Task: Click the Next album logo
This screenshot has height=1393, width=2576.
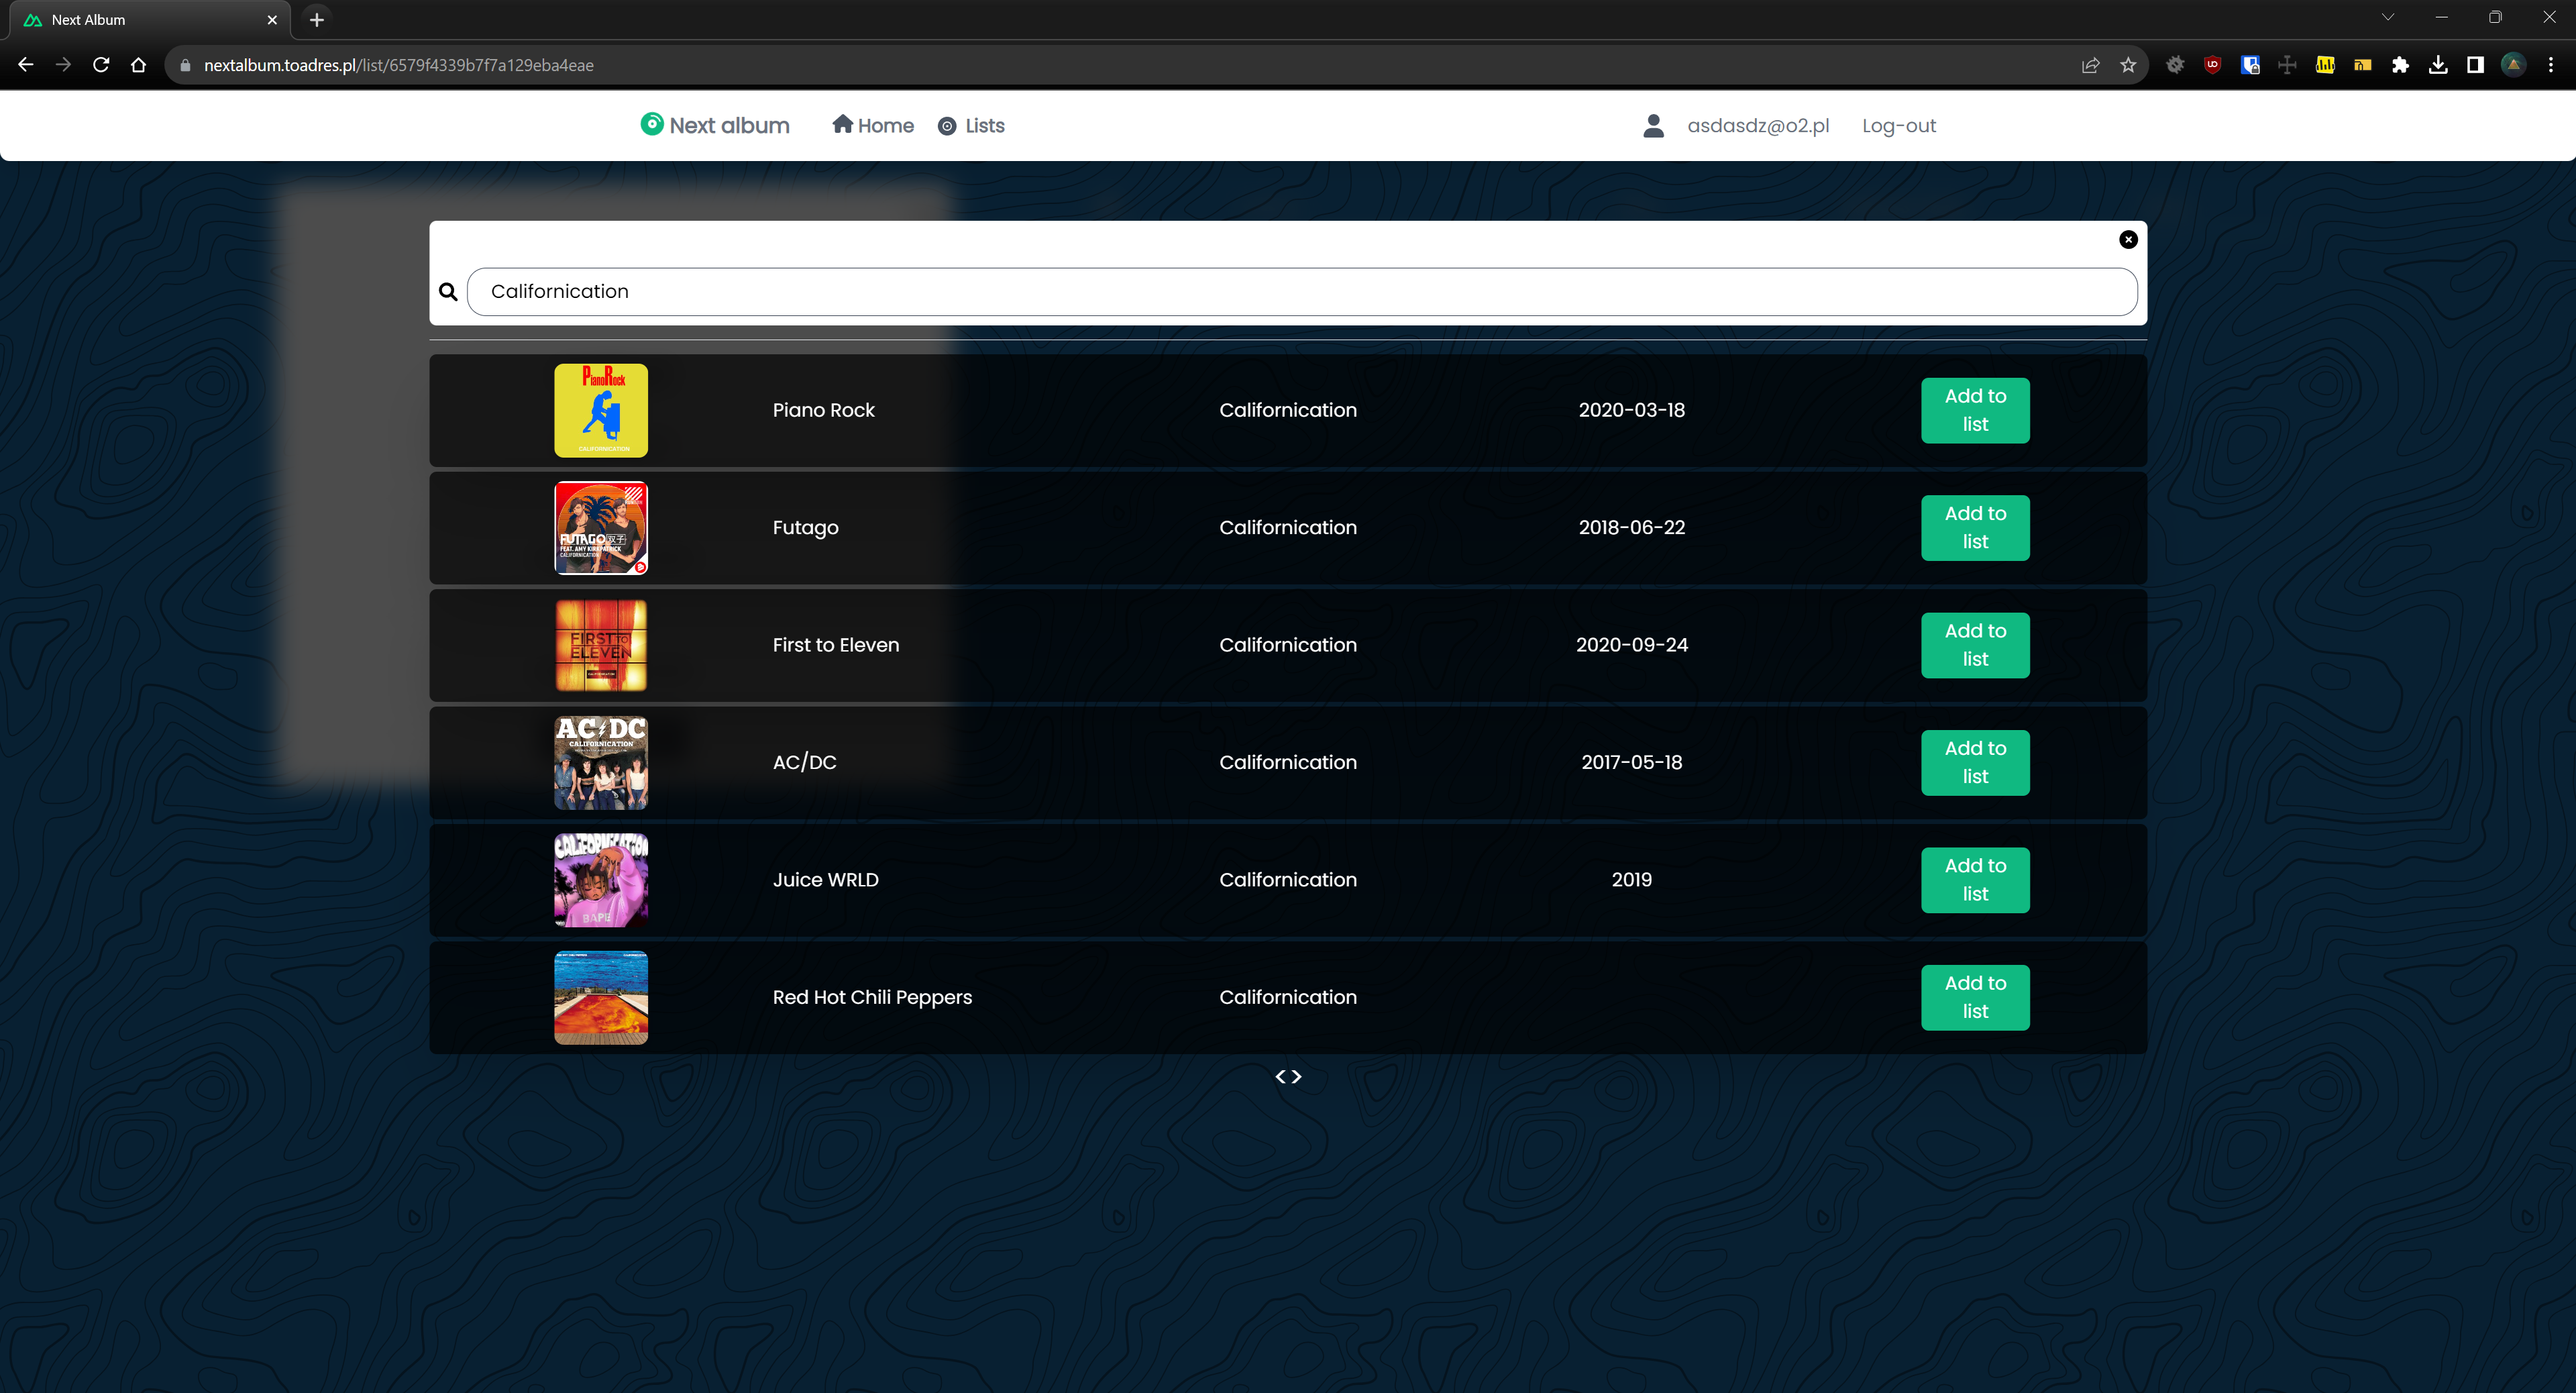Action: click(715, 125)
